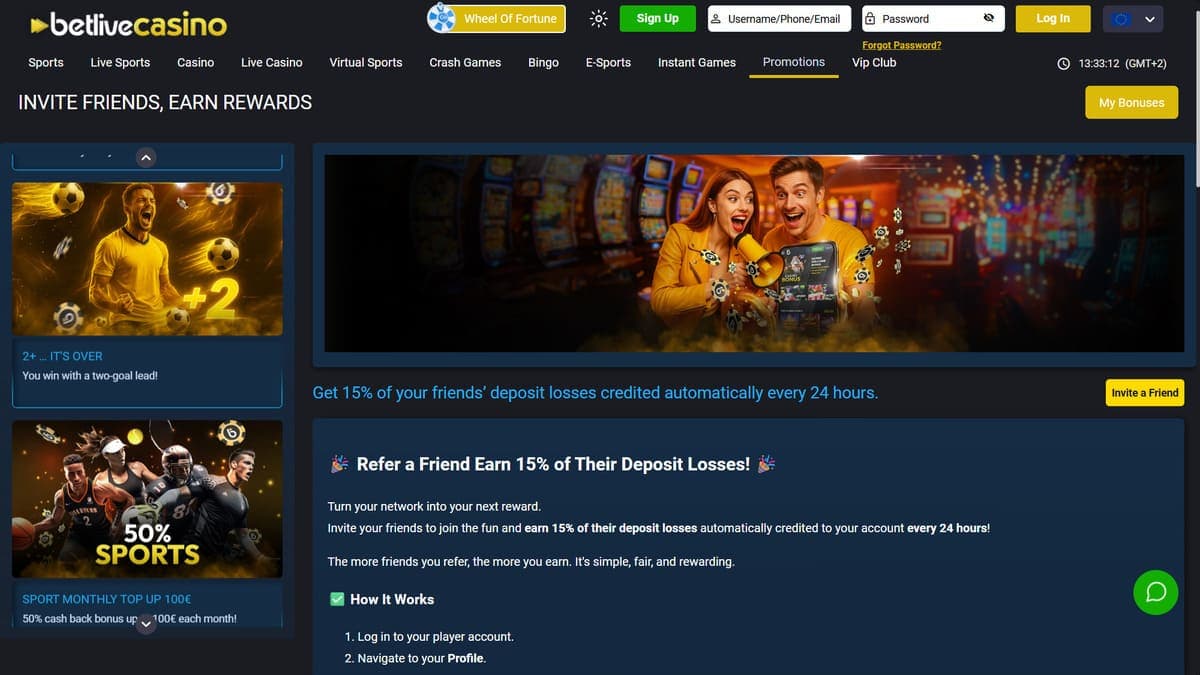Image resolution: width=1200 pixels, height=675 pixels.
Task: Click the betlivecasino logo
Action: [128, 24]
